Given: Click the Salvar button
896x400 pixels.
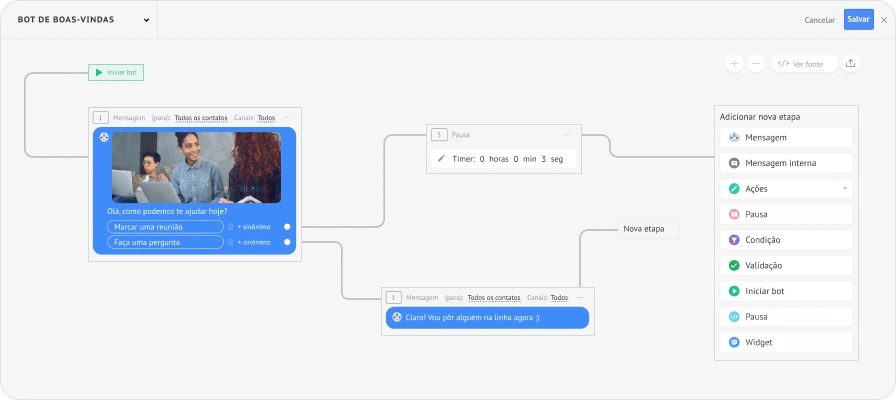Looking at the screenshot, I should tap(858, 20).
